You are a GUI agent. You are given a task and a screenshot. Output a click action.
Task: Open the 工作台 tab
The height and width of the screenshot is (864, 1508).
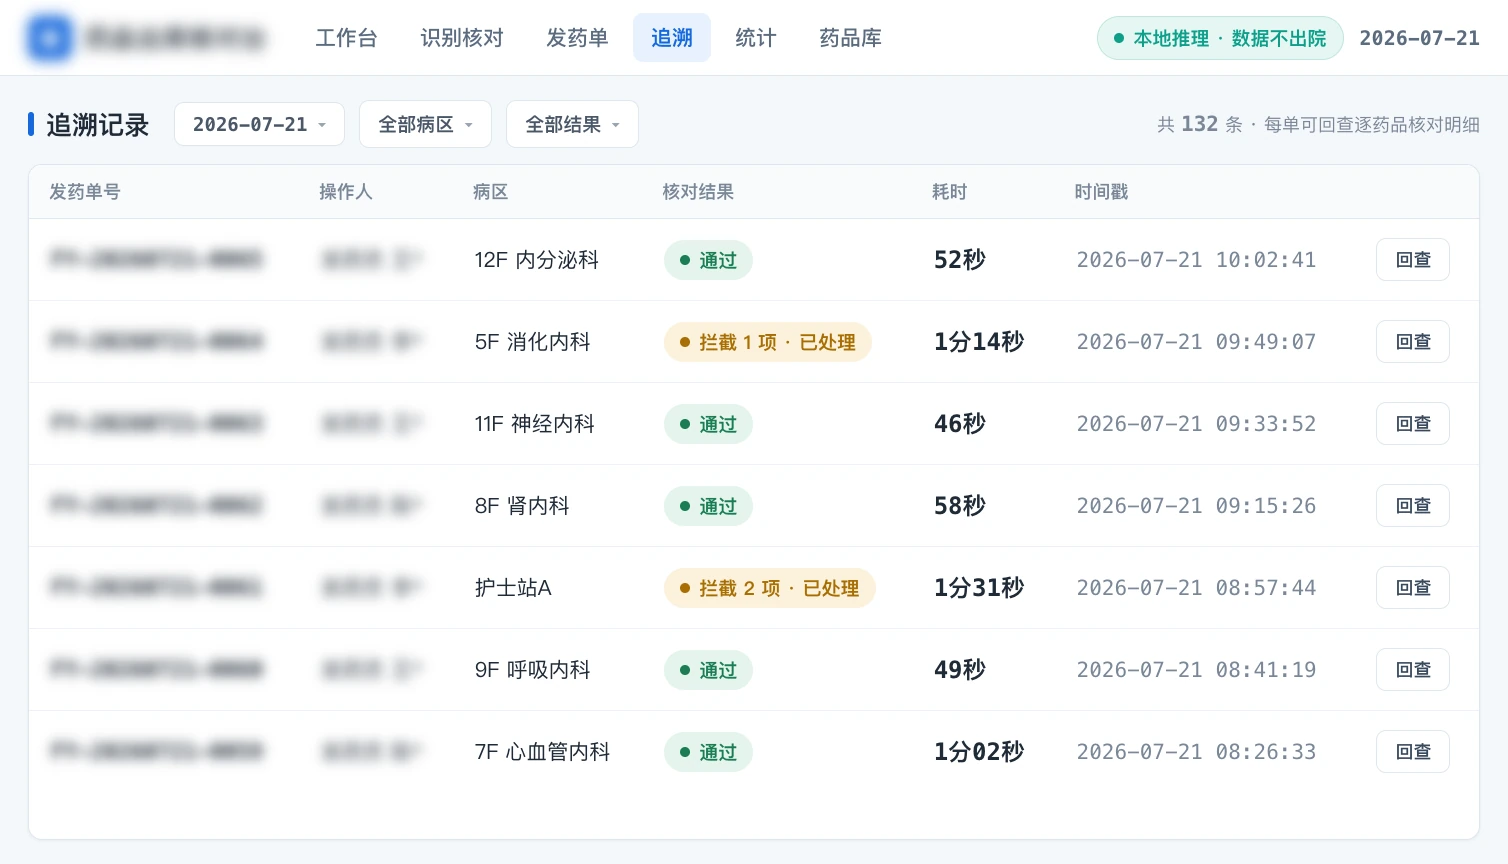coord(346,38)
